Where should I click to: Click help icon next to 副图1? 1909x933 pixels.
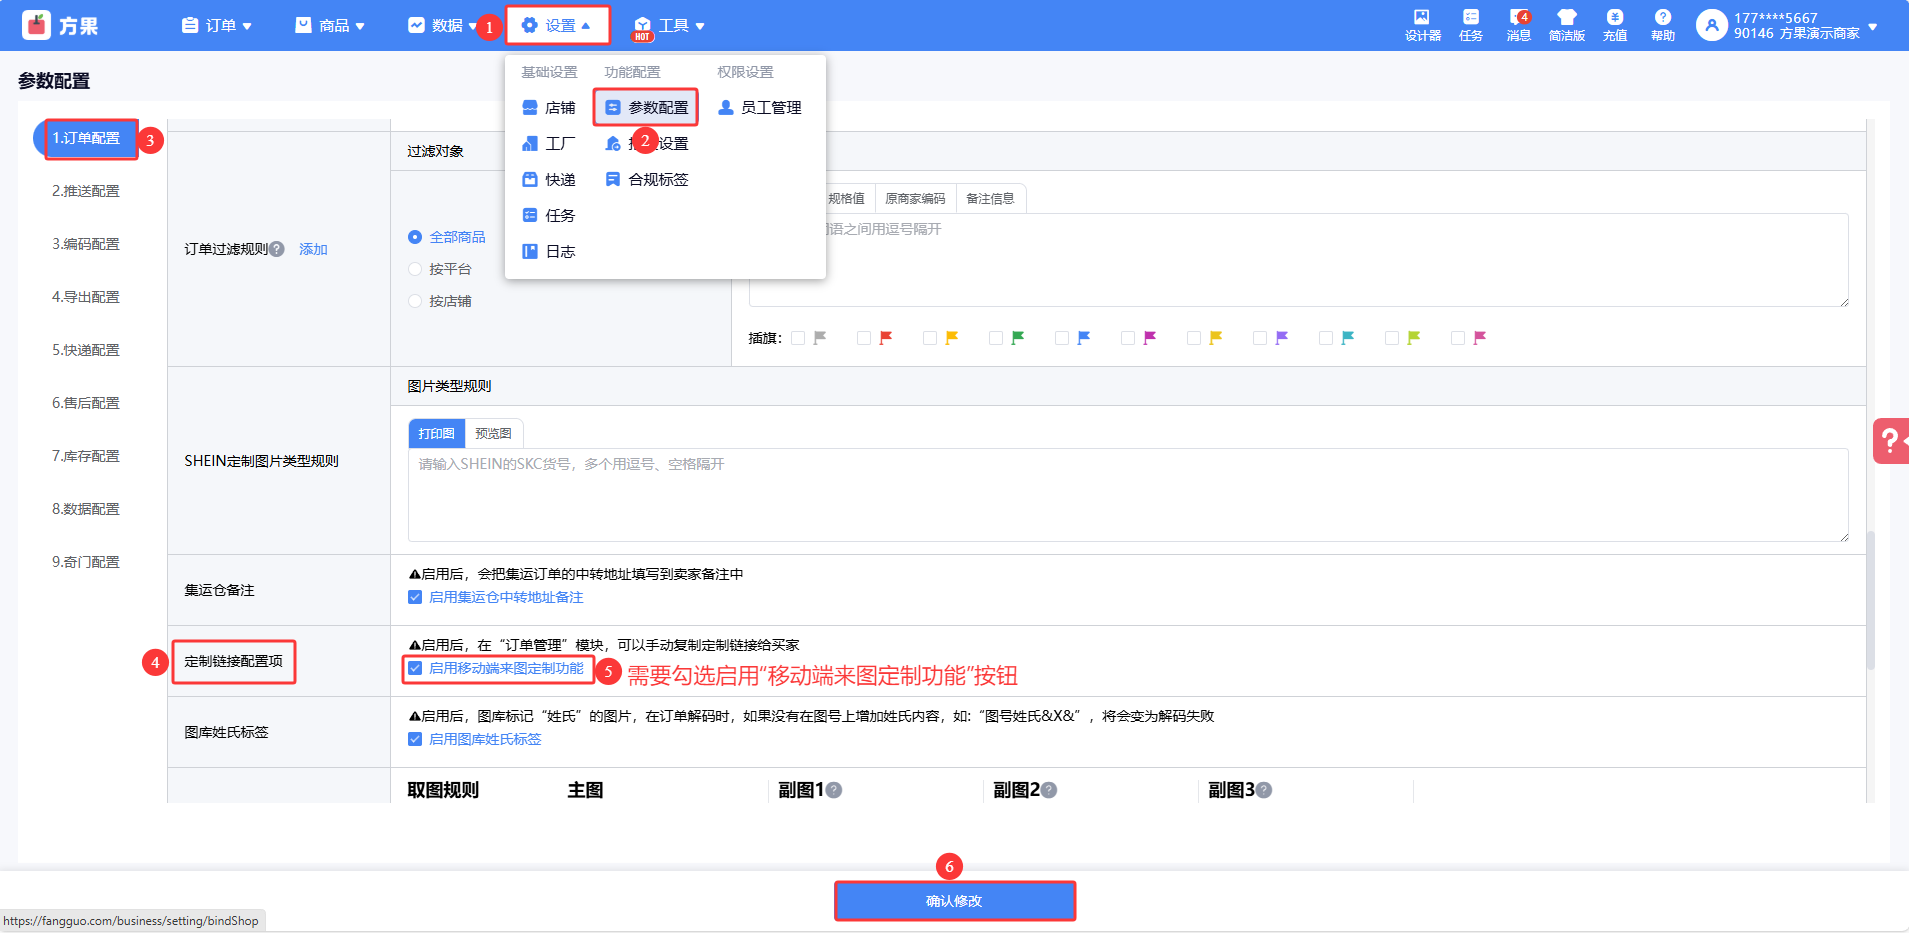pos(834,790)
